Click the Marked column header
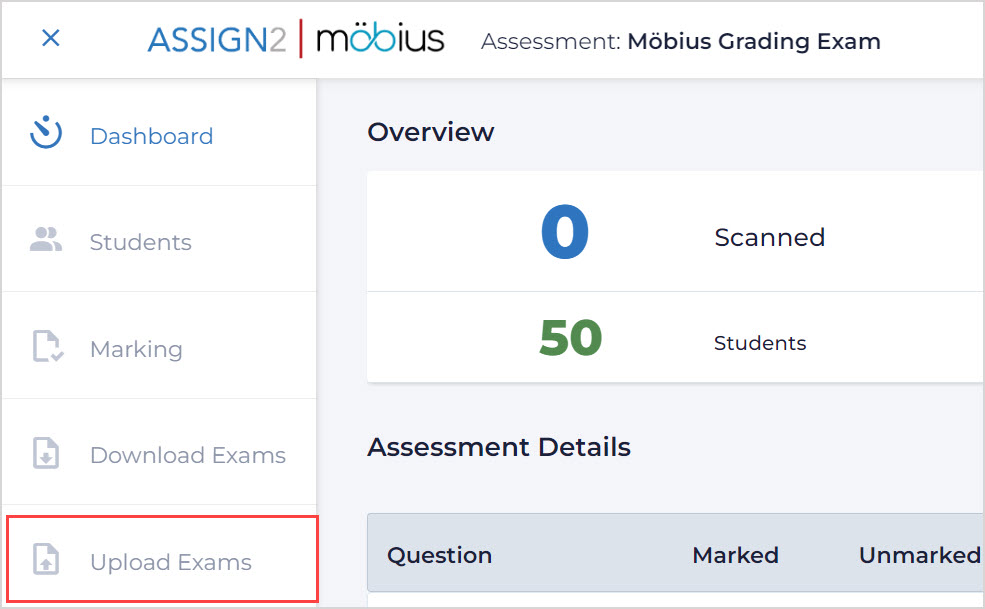Viewport: 985px width, 609px height. (x=735, y=555)
